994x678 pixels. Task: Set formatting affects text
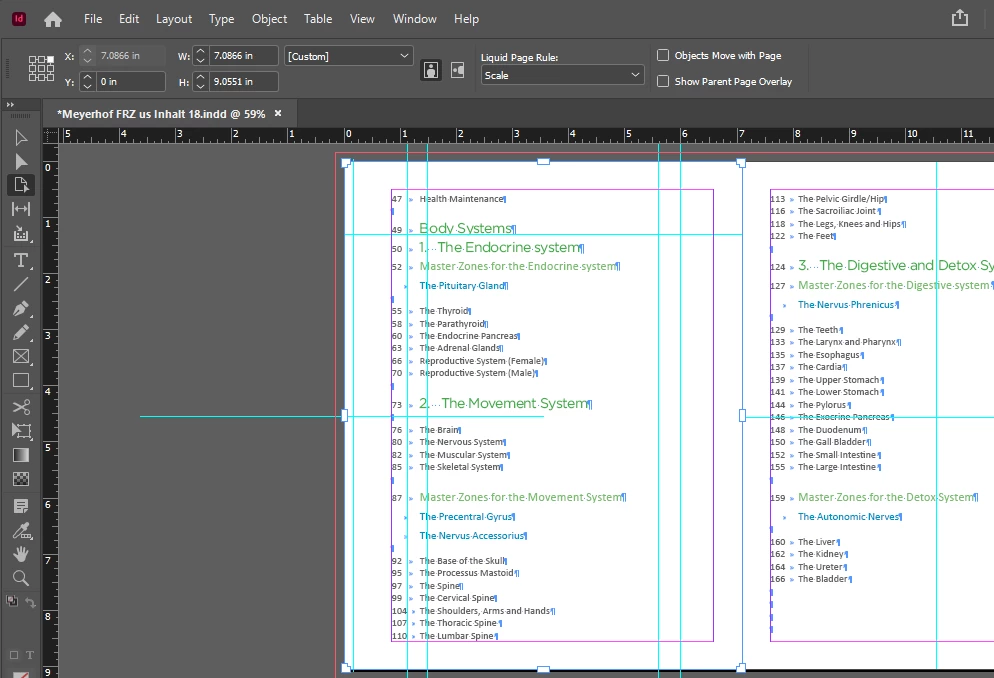29,655
